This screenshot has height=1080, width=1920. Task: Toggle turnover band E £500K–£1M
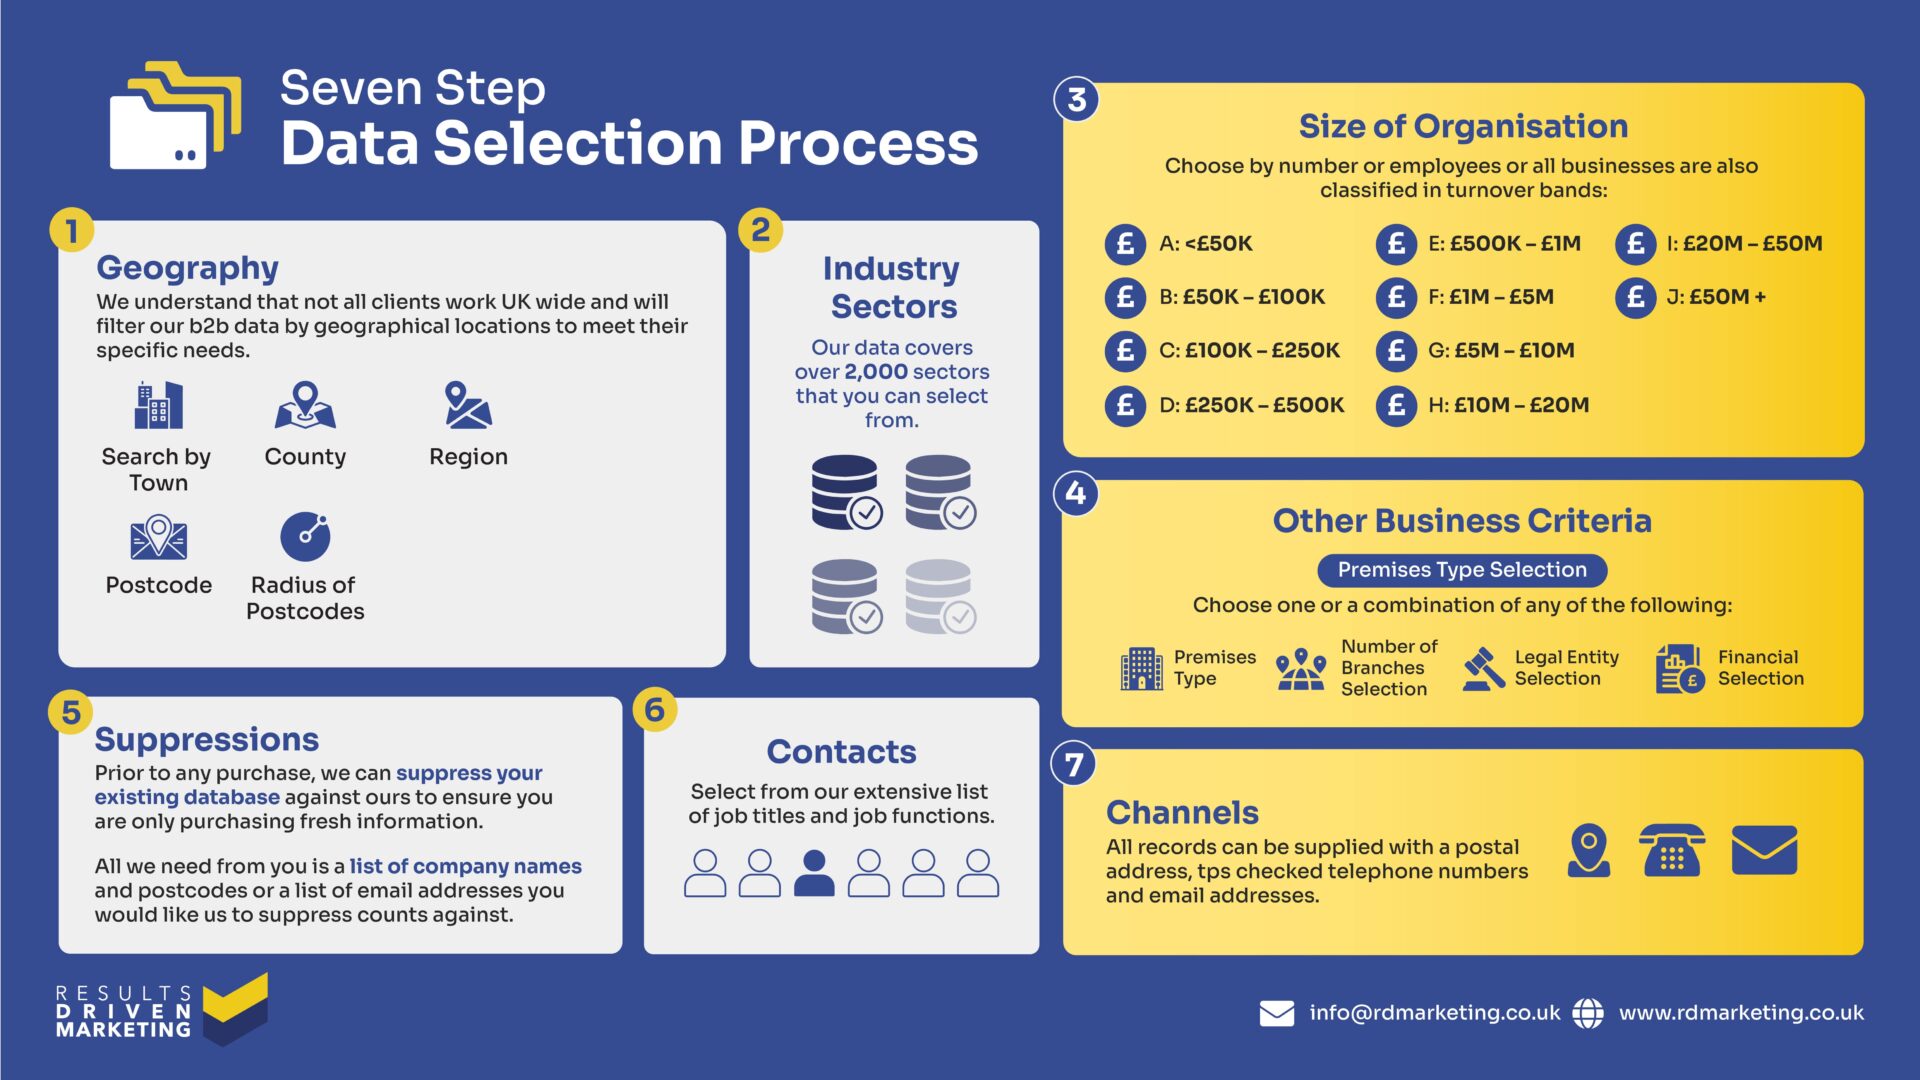(1381, 243)
